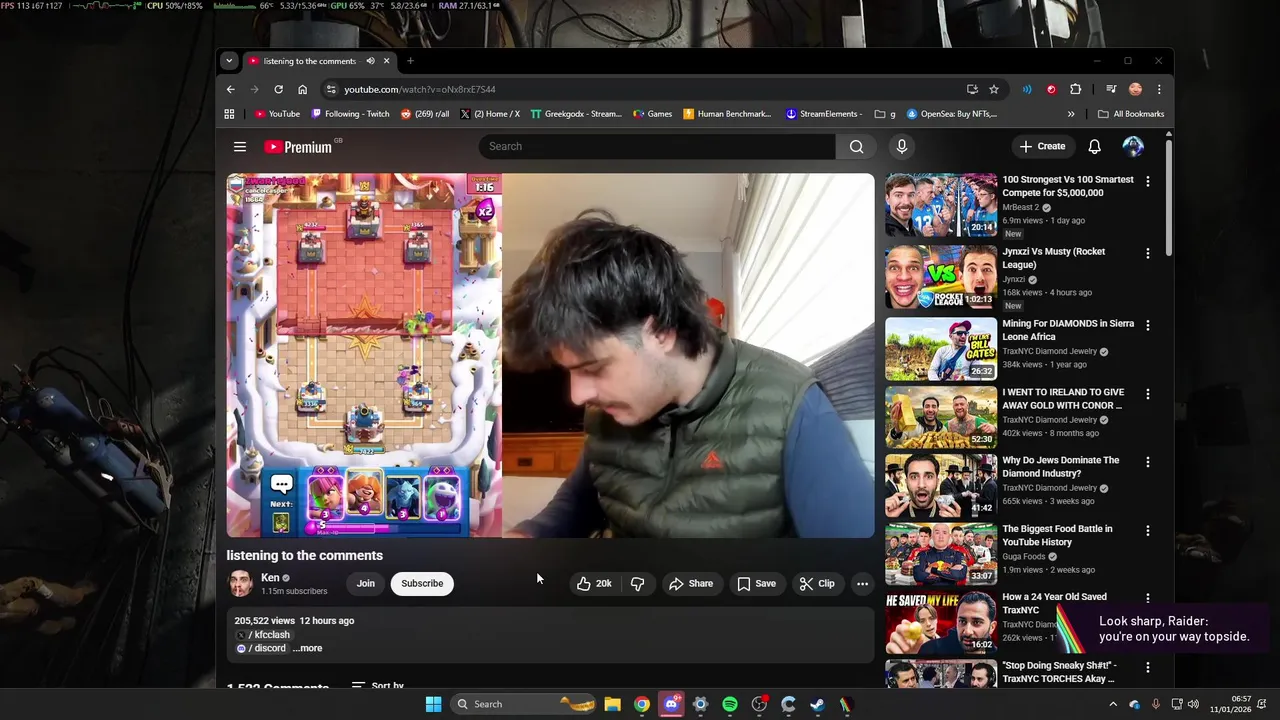Open Home / X bookmark

(490, 114)
